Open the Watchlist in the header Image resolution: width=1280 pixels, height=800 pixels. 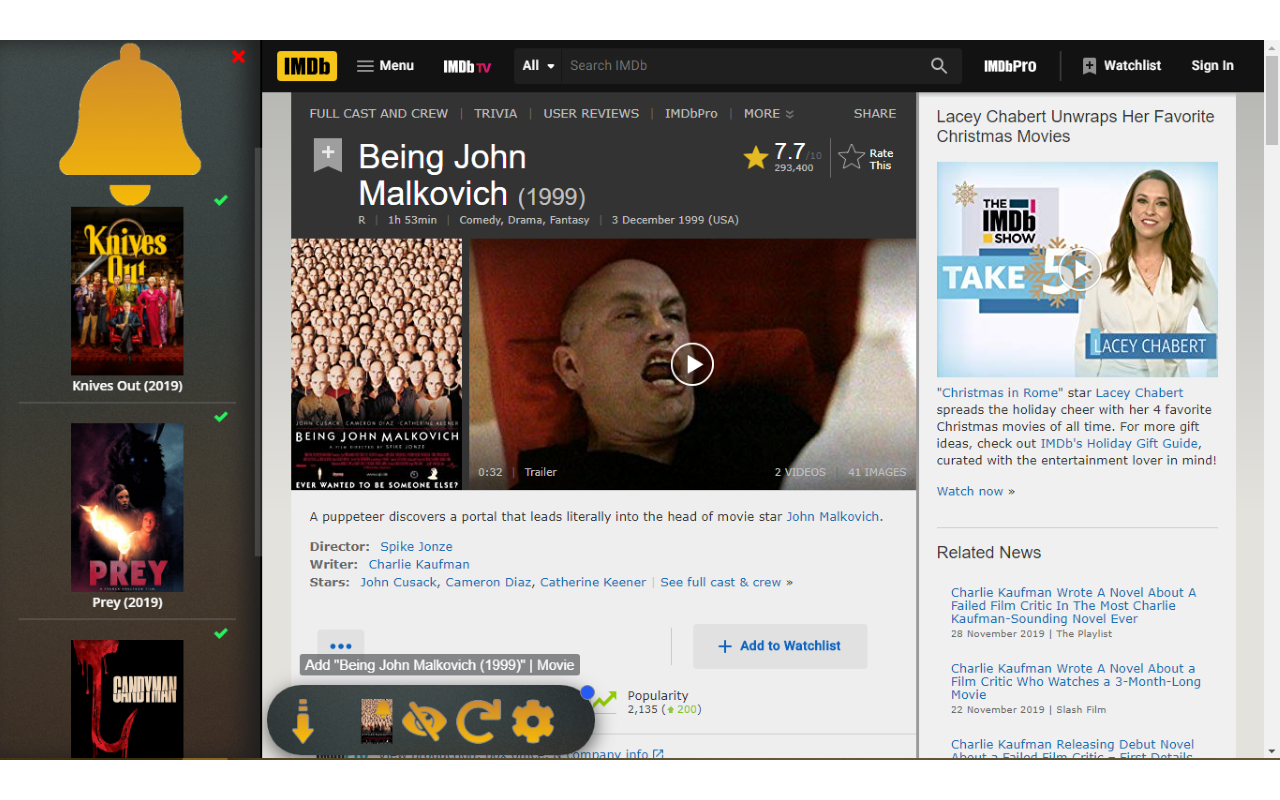(x=1121, y=66)
